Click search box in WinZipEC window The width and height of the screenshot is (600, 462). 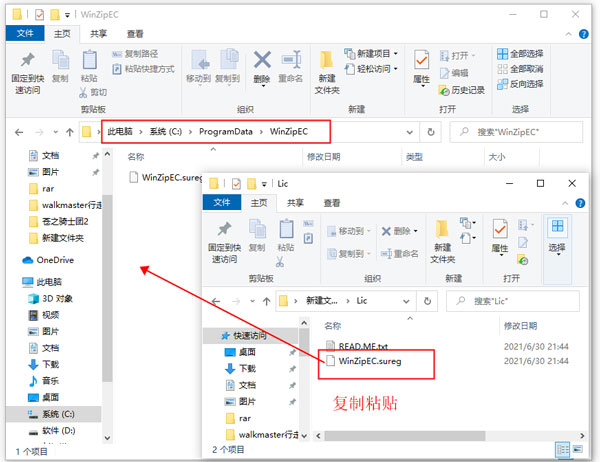click(x=516, y=132)
